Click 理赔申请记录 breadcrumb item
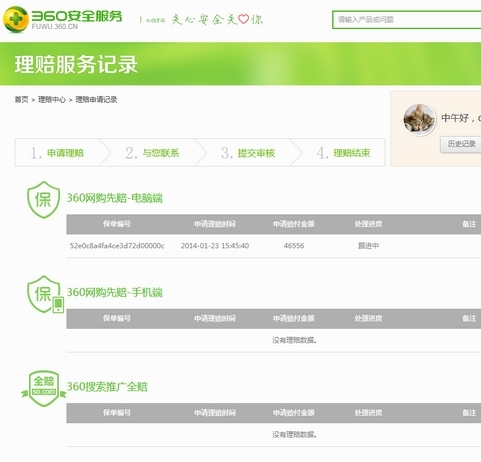 pos(96,99)
